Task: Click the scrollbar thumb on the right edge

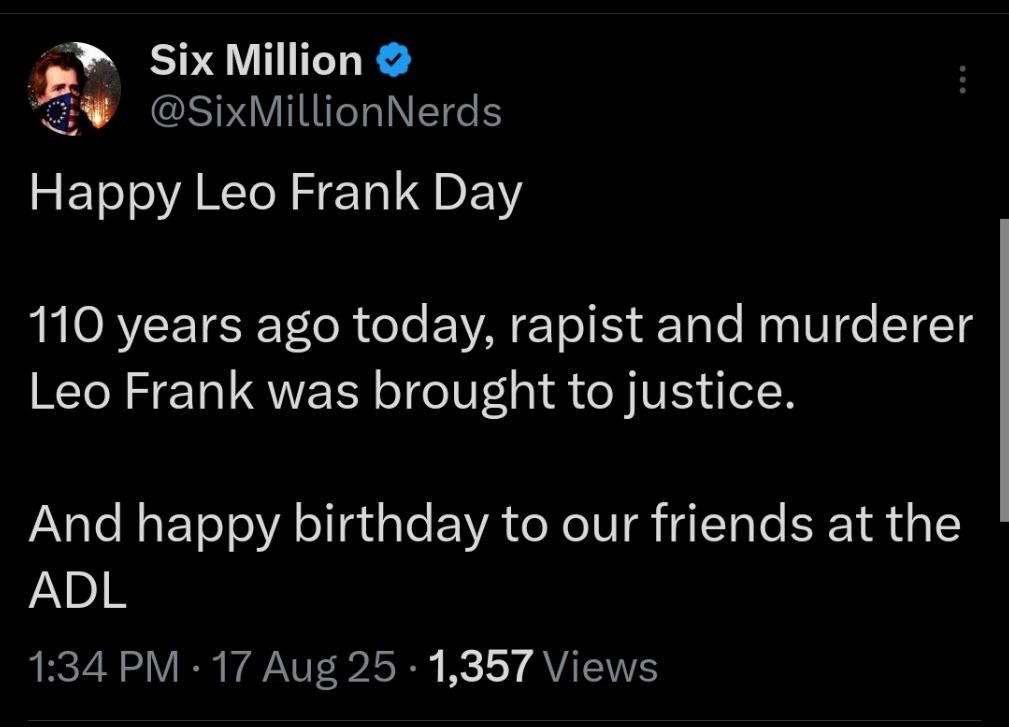Action: 1003,370
